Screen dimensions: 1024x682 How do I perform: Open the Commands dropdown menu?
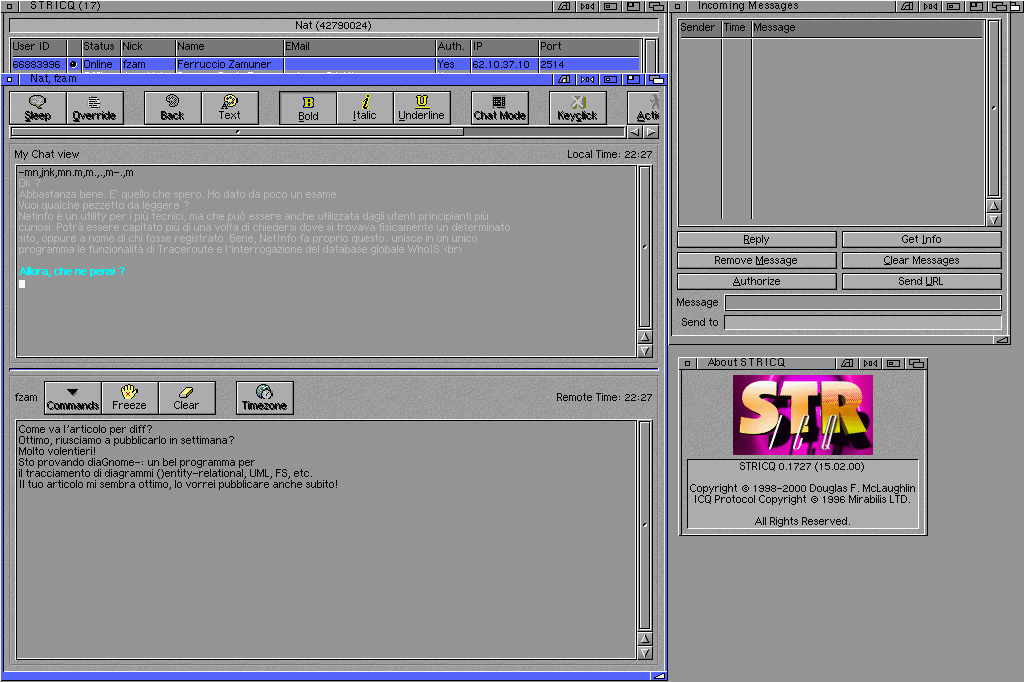coord(72,397)
